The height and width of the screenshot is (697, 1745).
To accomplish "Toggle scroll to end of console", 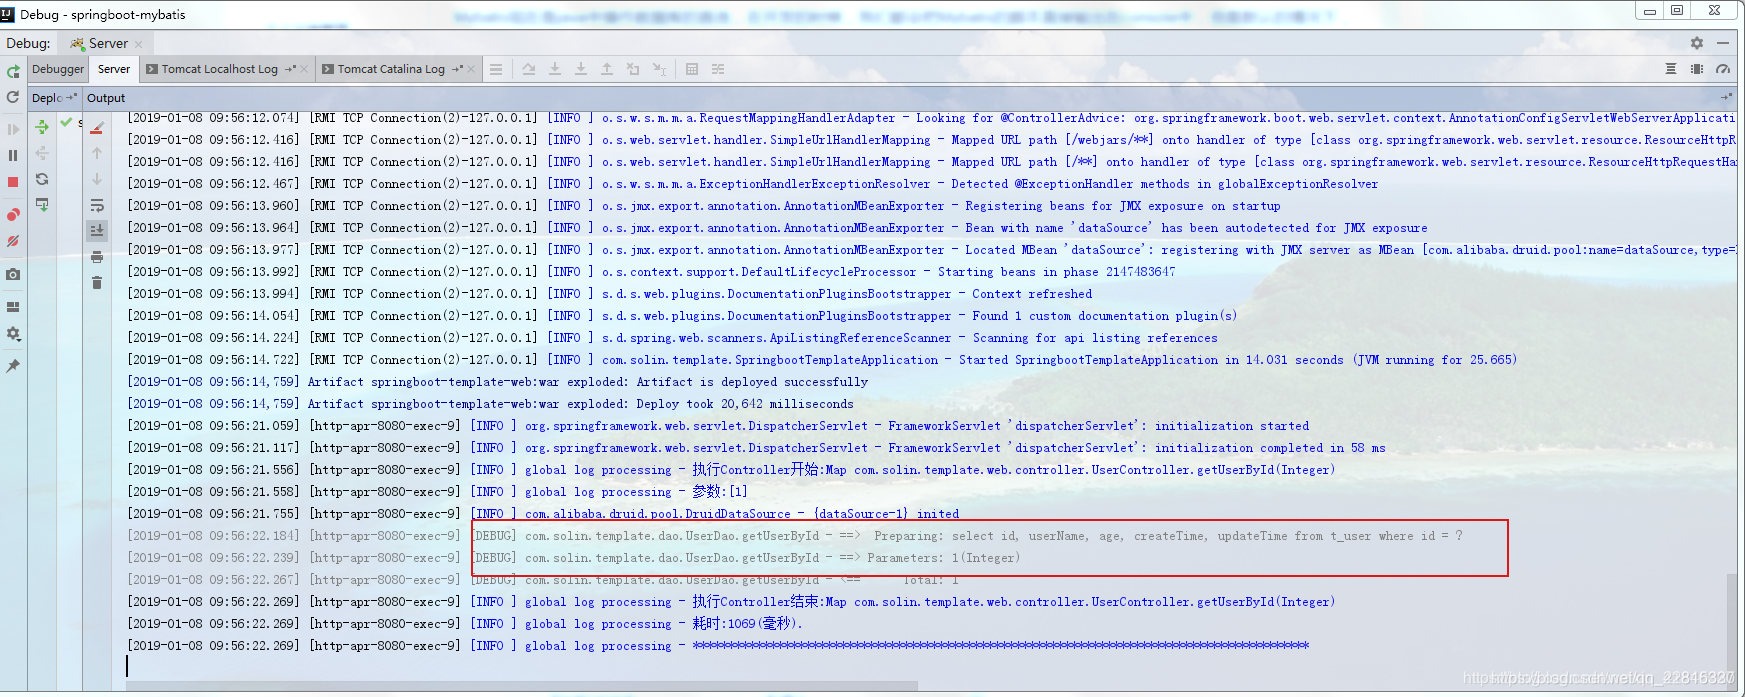I will [97, 230].
